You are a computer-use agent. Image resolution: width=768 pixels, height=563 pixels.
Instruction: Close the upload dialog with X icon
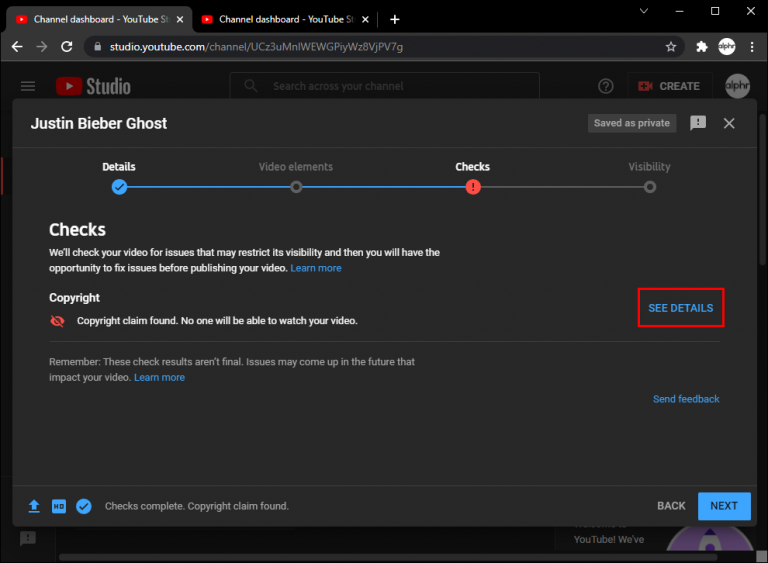coord(729,123)
